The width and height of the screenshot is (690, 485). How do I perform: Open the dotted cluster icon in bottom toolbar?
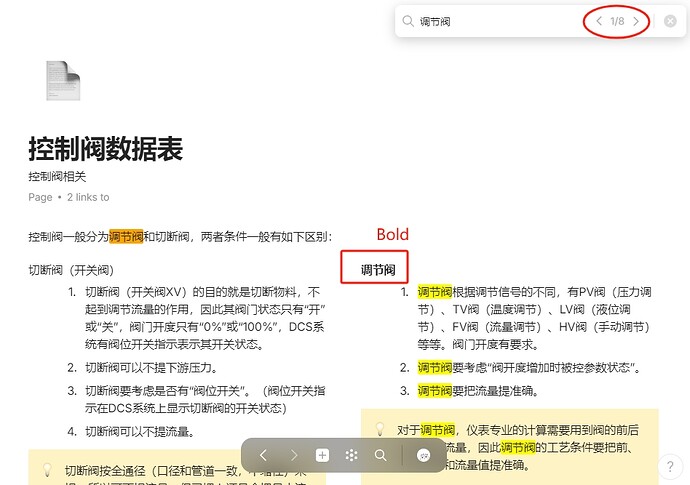(x=351, y=455)
